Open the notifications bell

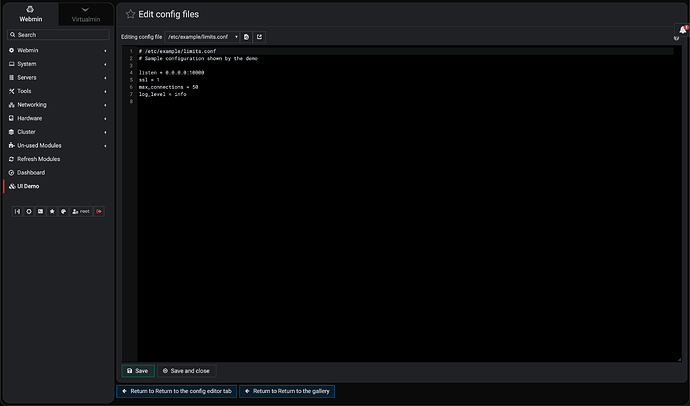point(683,30)
